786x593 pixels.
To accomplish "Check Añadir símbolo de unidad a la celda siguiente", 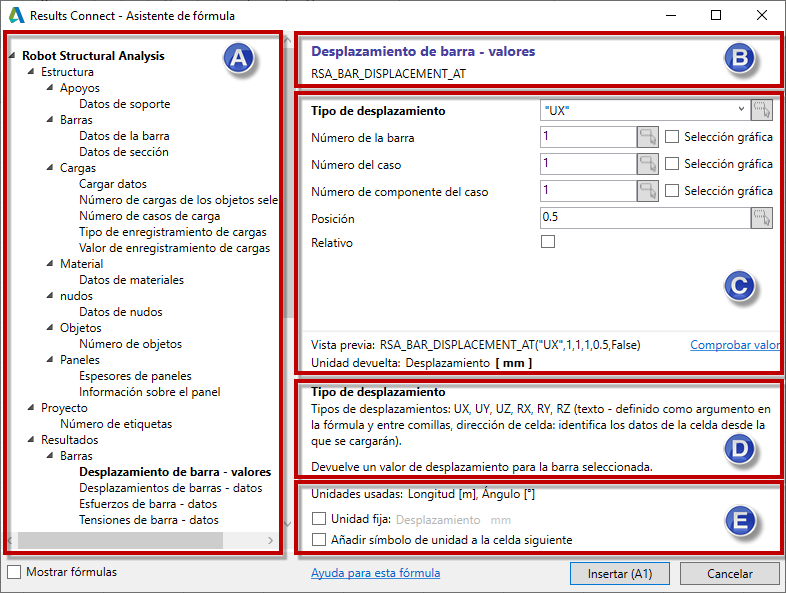I will (319, 539).
